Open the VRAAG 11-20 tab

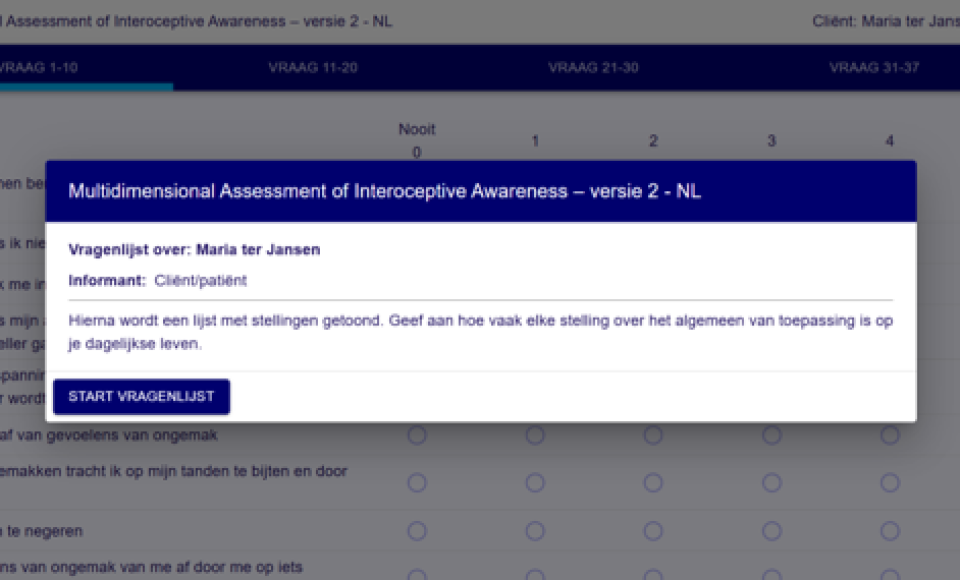pos(313,67)
